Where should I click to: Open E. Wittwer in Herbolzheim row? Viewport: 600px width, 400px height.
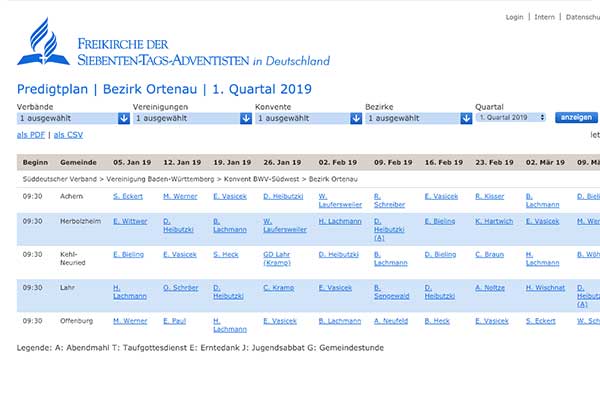(130, 221)
